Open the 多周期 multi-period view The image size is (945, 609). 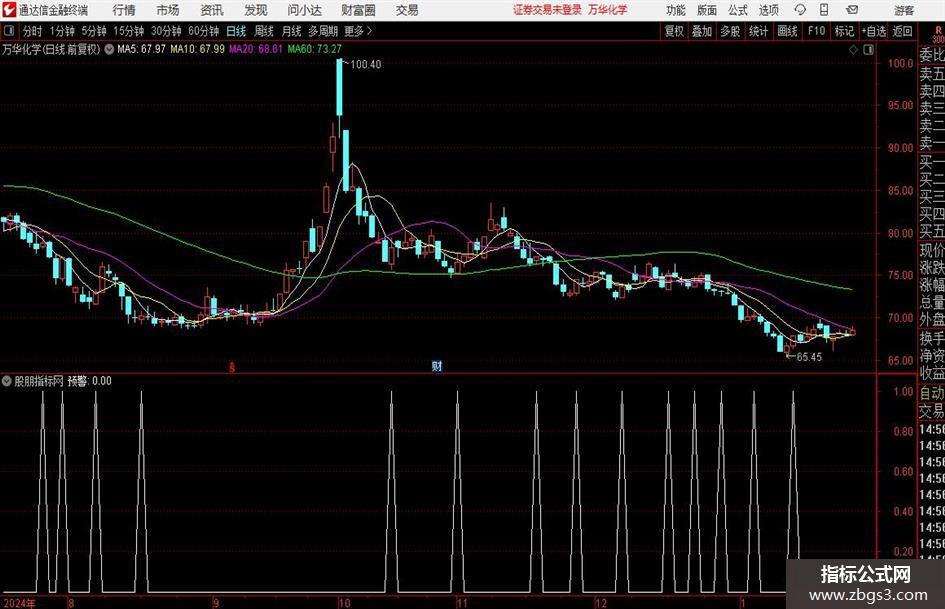point(323,31)
